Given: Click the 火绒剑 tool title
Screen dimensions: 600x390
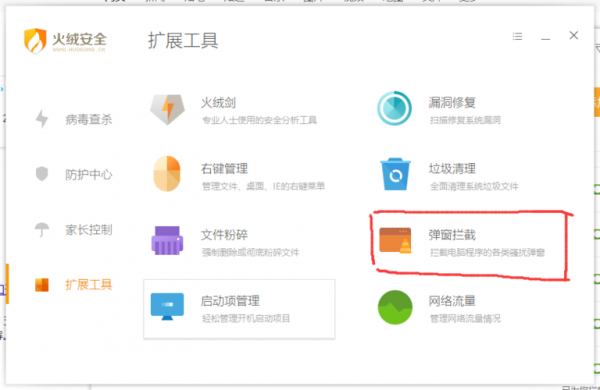Looking at the screenshot, I should pyautogui.click(x=218, y=103).
